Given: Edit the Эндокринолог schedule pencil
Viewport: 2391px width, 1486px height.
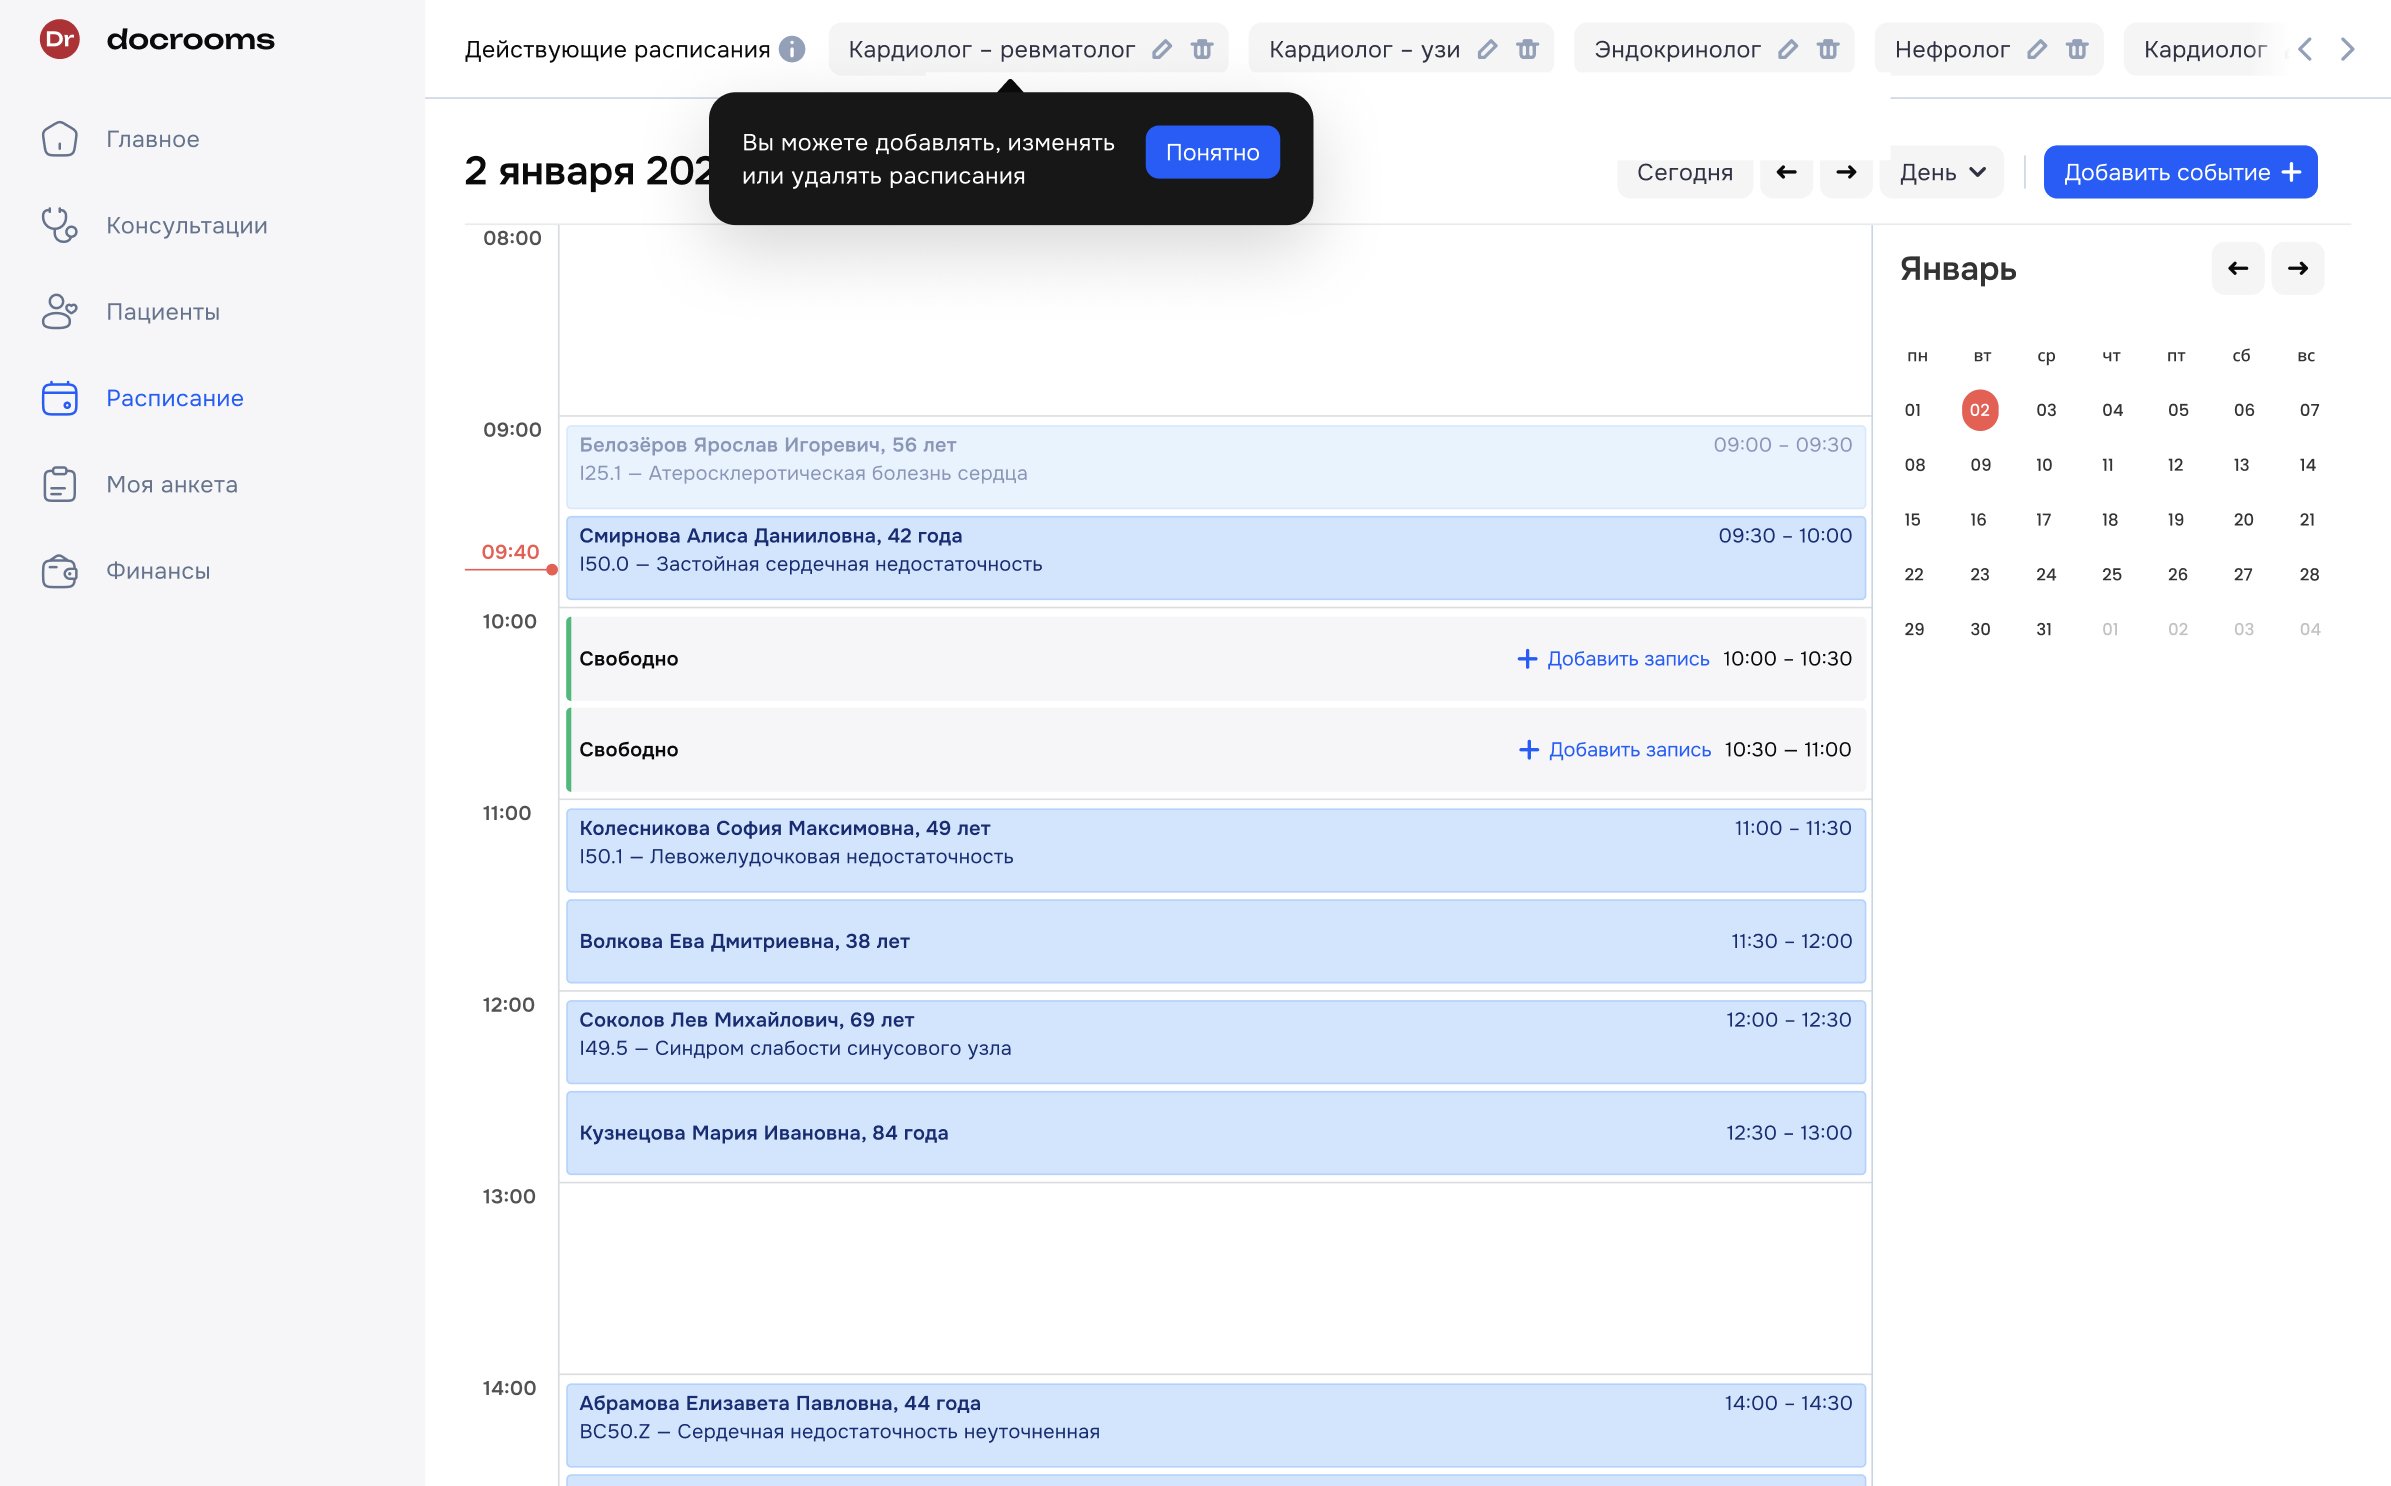Looking at the screenshot, I should 1788,49.
